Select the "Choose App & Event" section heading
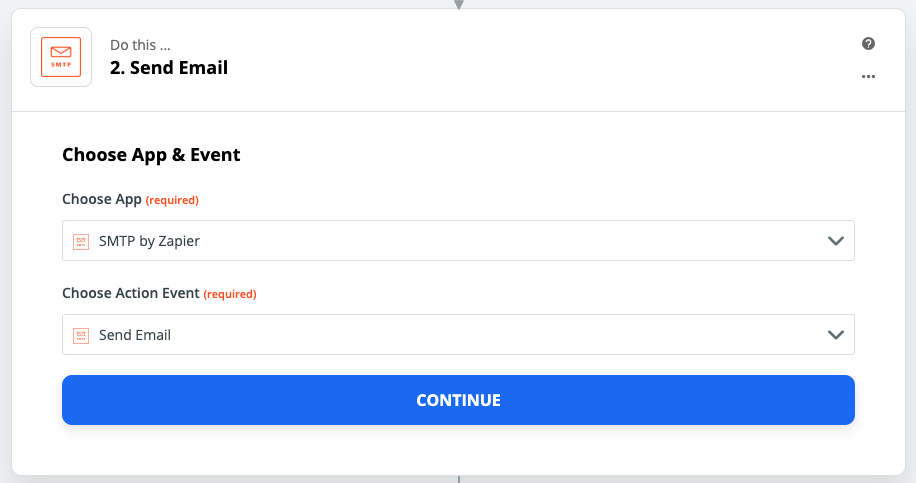Viewport: 916px width, 483px height. [151, 155]
